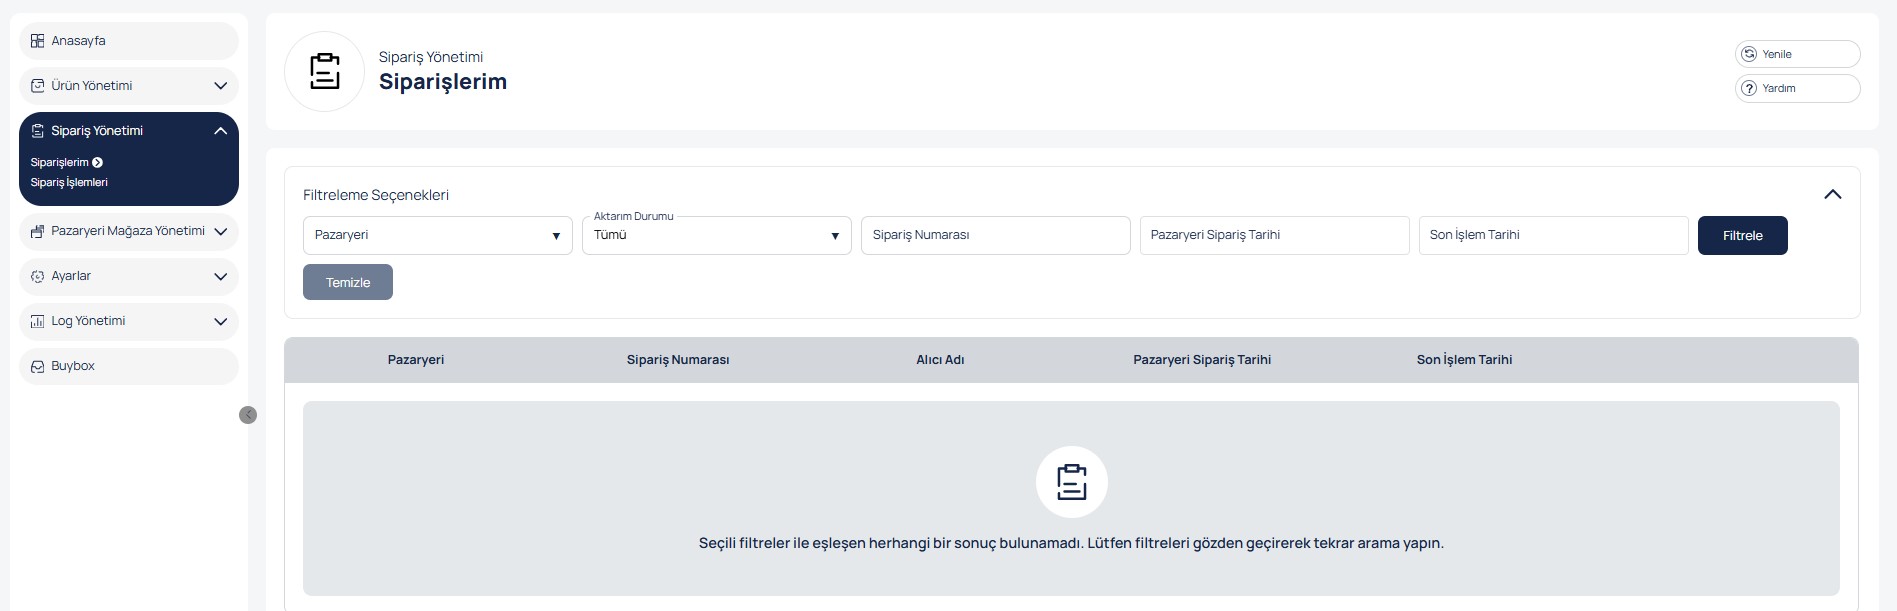Click the Anasayfa dashboard icon

tap(37, 41)
